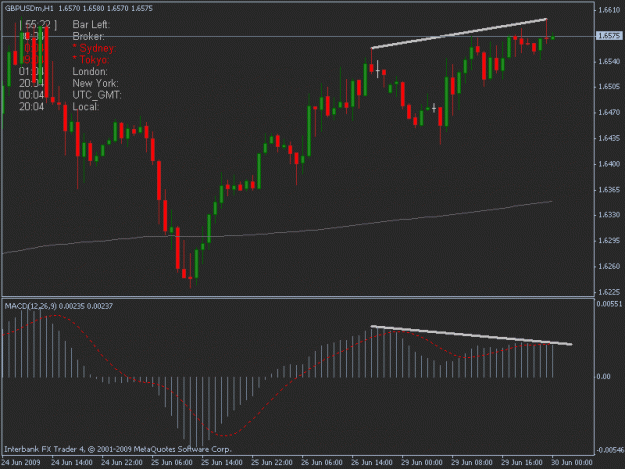
Task: Click the time axis label 29 Jun 00:00
Action: (x=422, y=462)
